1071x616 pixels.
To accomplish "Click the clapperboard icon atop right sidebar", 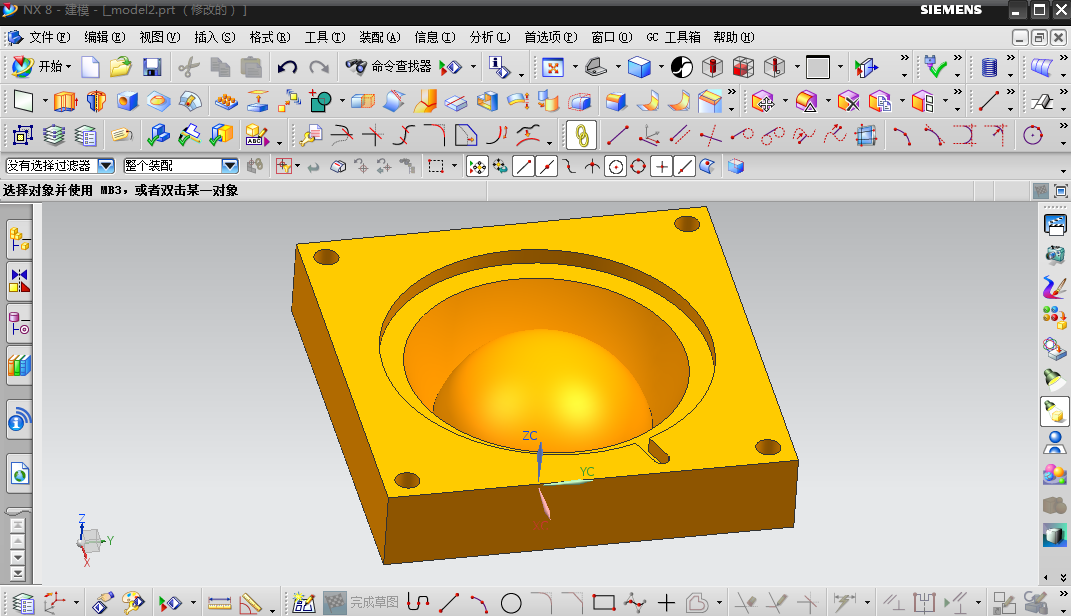I will pyautogui.click(x=1055, y=224).
